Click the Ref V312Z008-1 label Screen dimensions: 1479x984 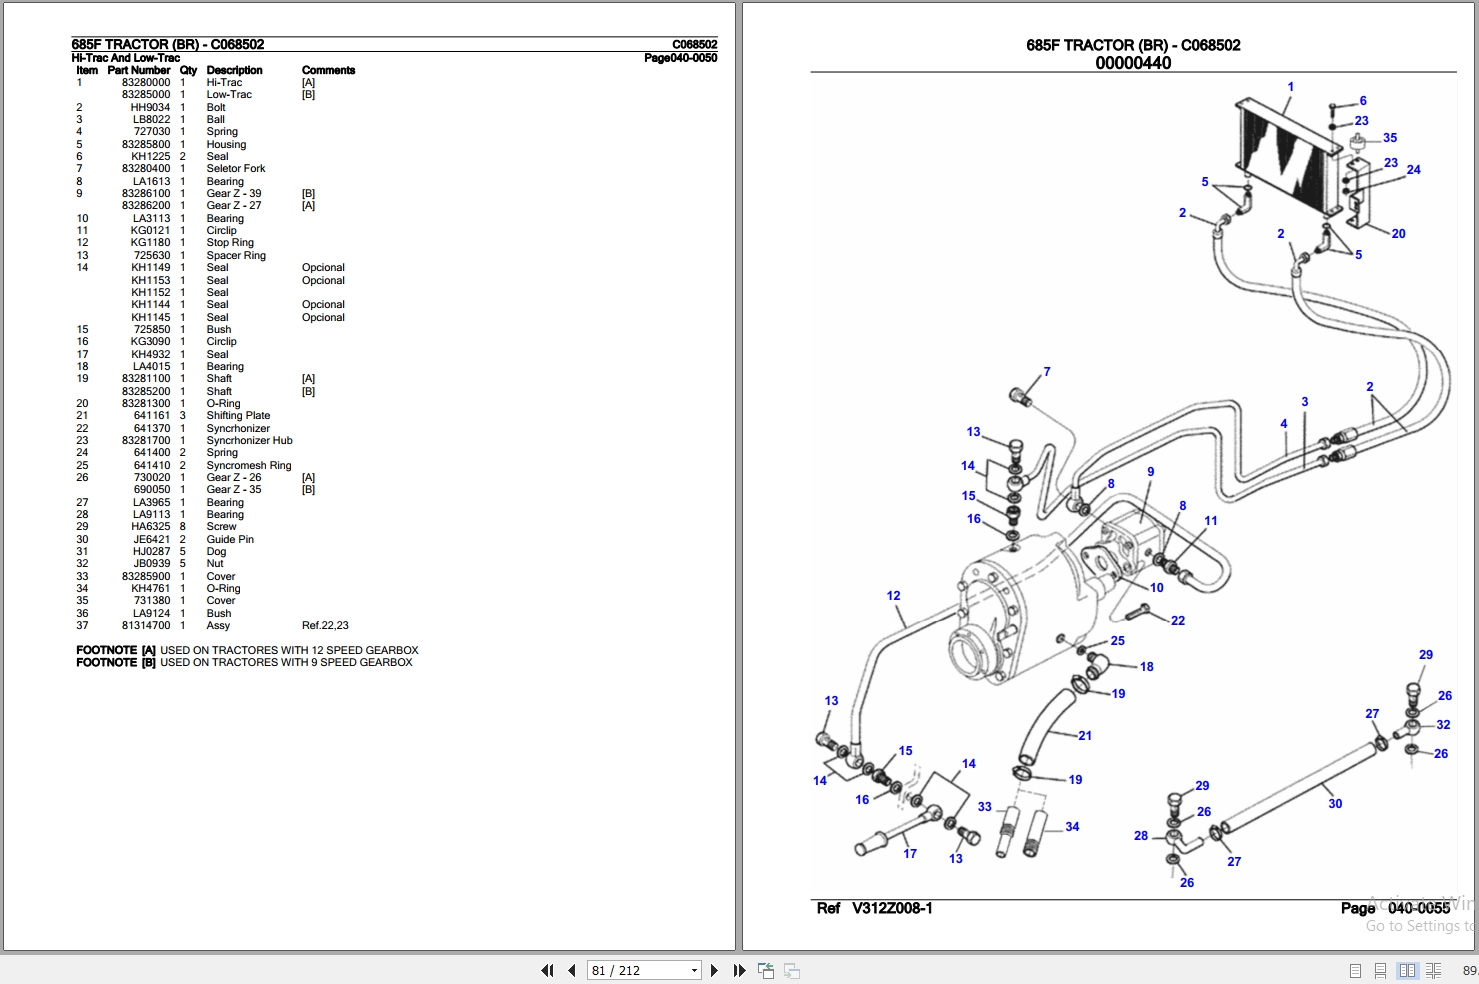pyautogui.click(x=875, y=908)
